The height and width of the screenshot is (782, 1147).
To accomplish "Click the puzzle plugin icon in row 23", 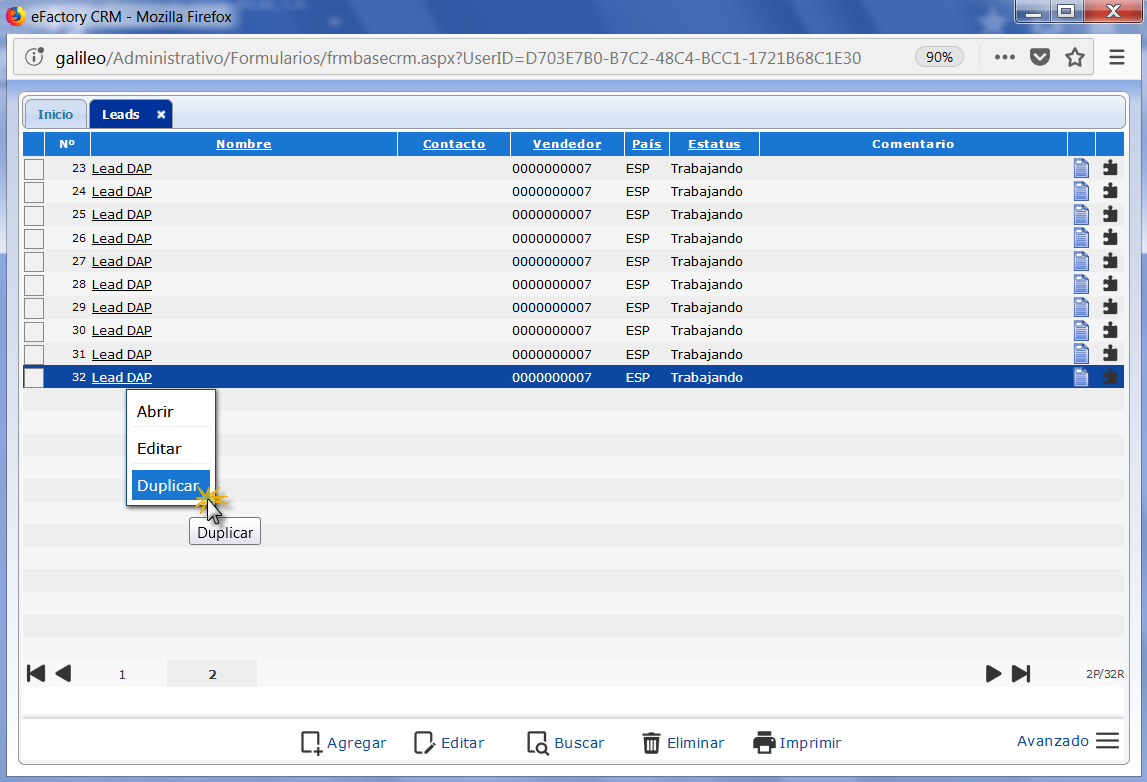I will [1110, 168].
